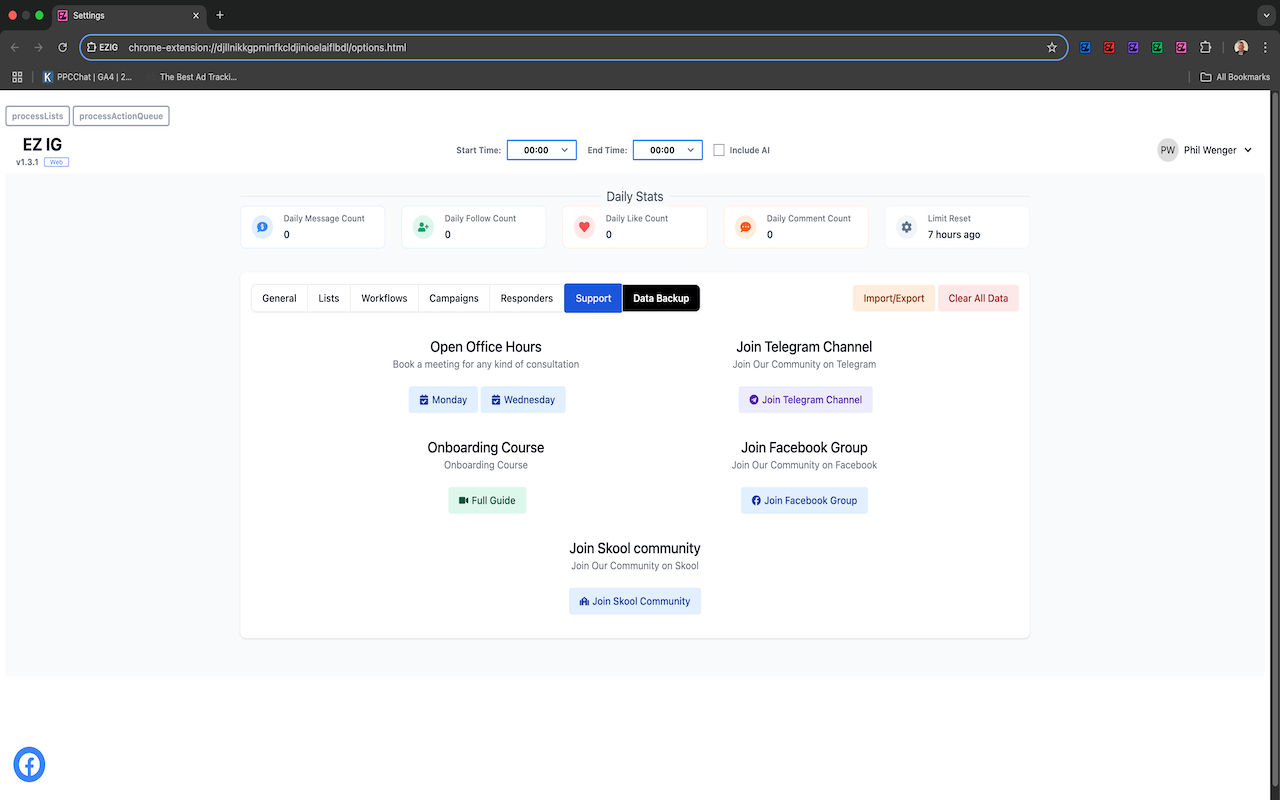The height and width of the screenshot is (800, 1280).
Task: Open the End Time dropdown
Action: 667,149
